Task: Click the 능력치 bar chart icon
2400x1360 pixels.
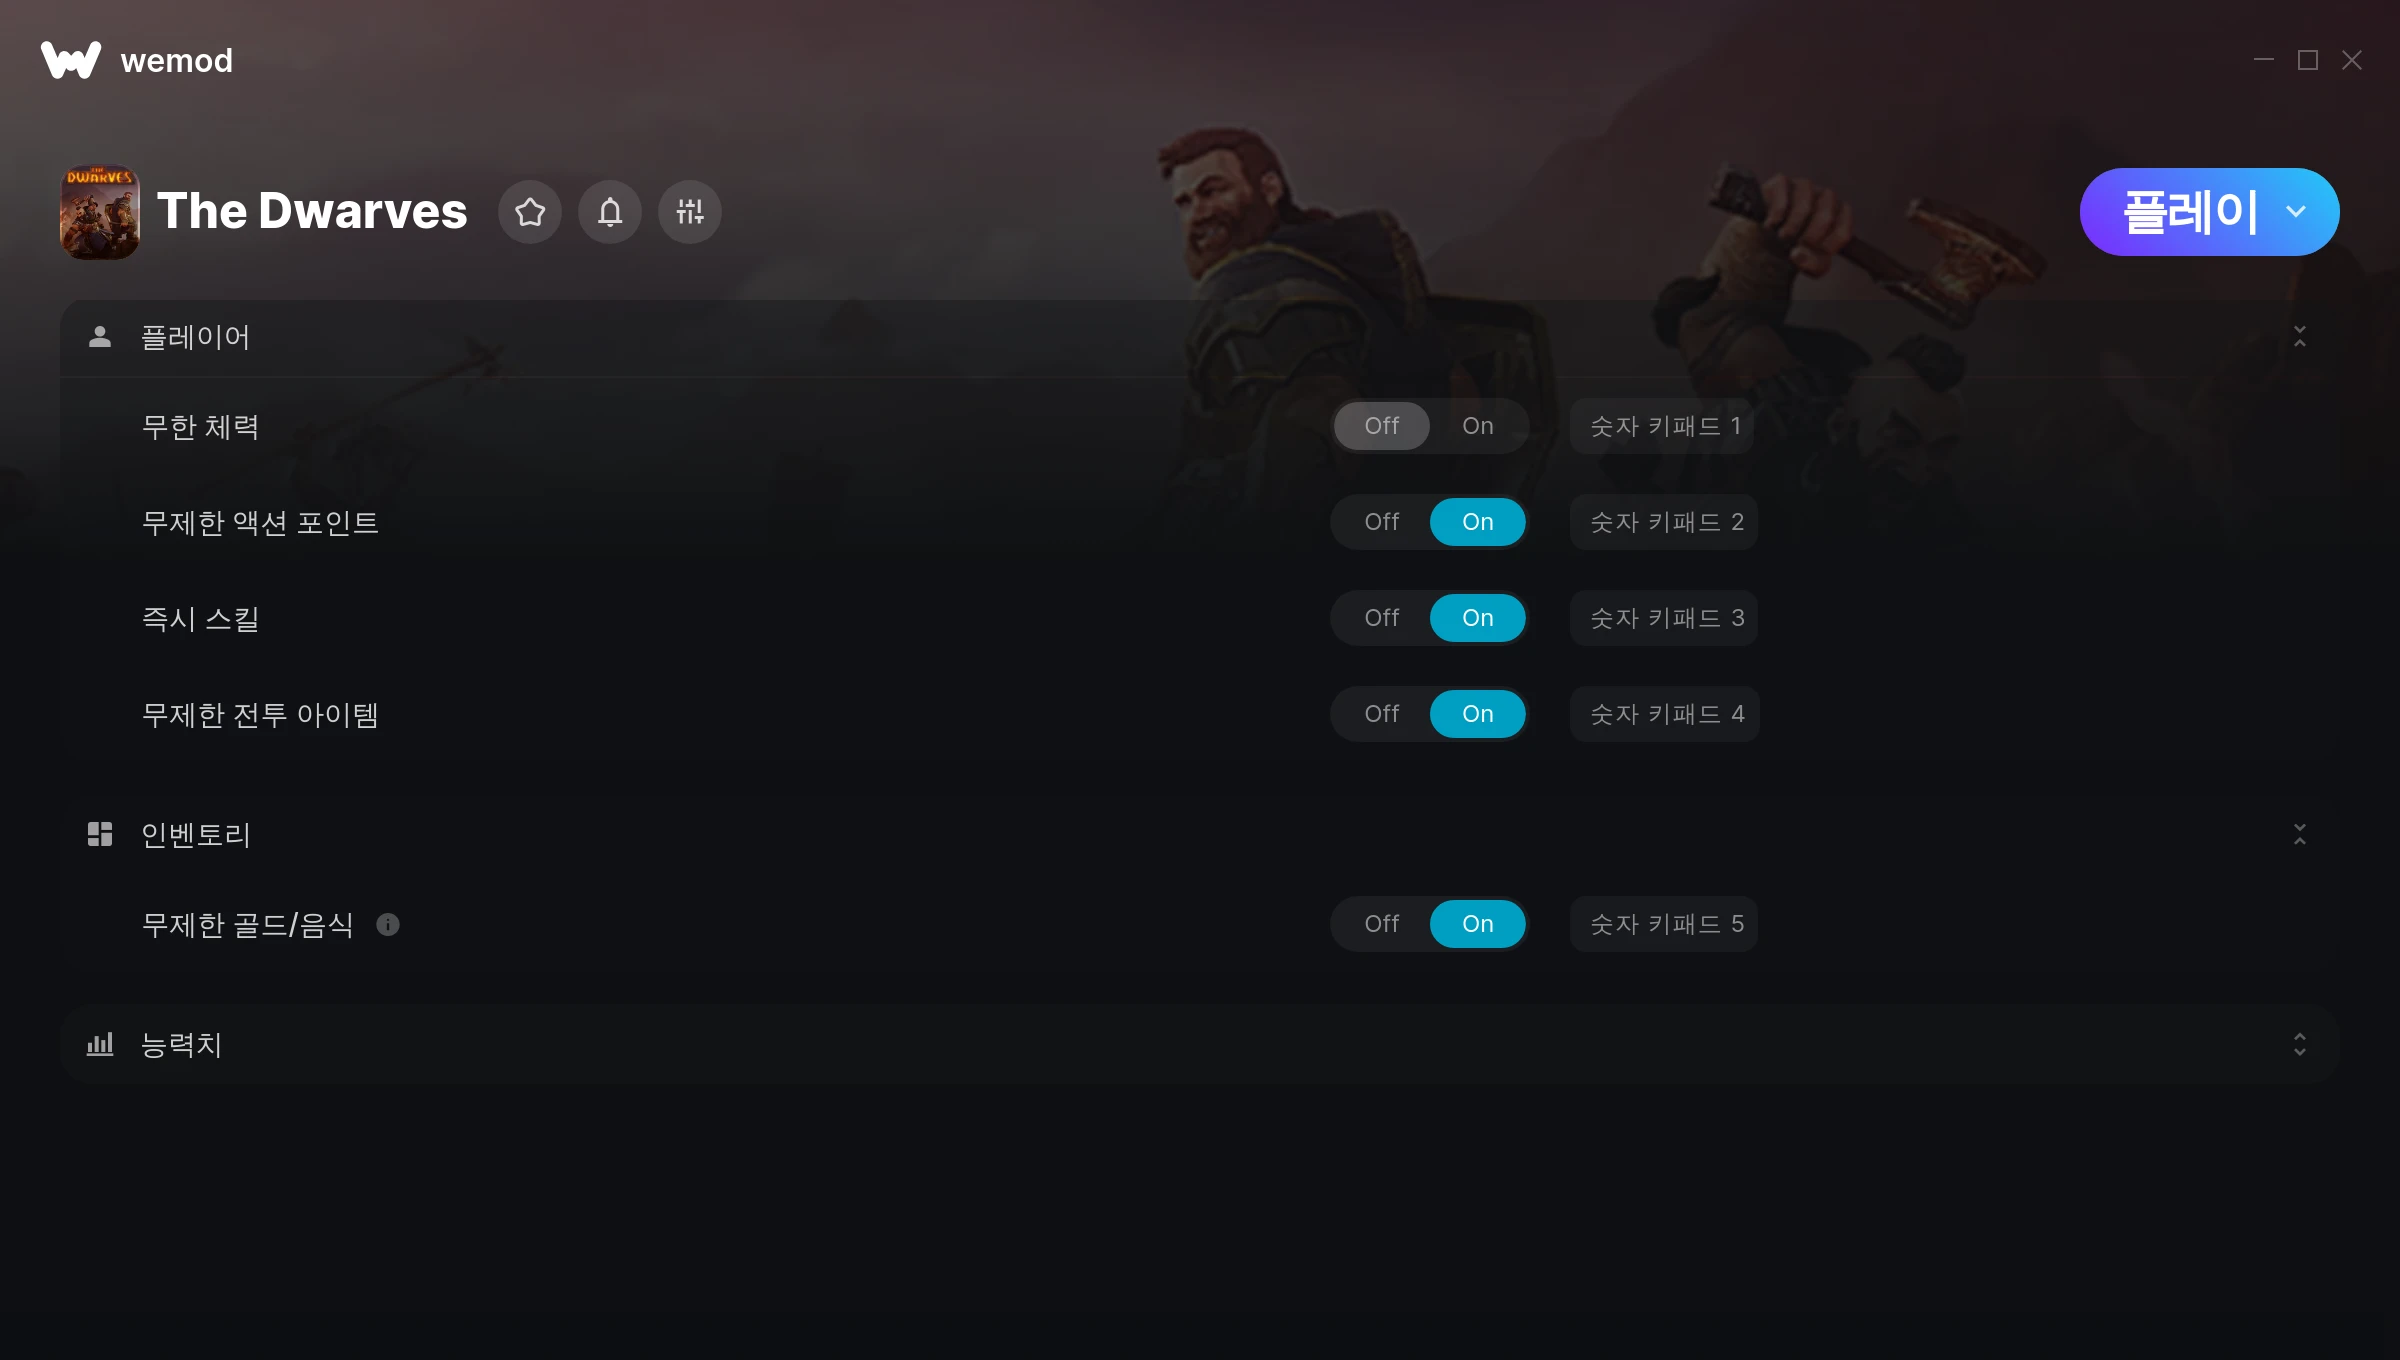Action: click(100, 1044)
